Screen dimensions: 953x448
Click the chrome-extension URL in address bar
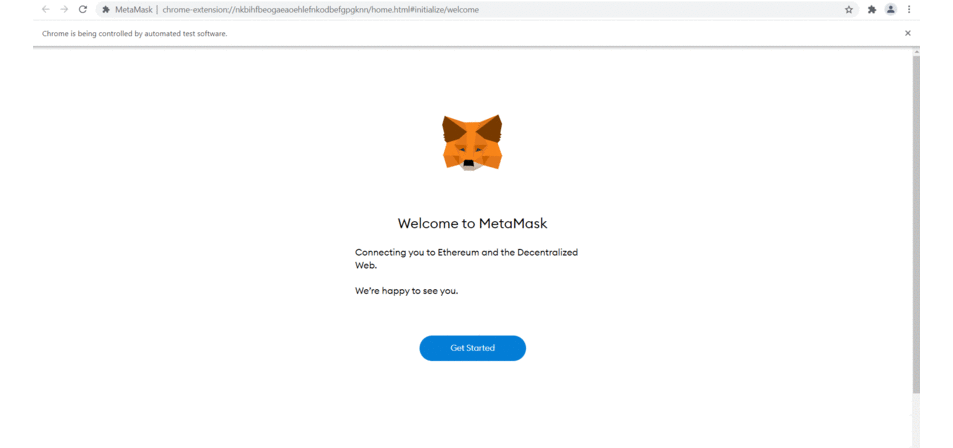coord(320,10)
